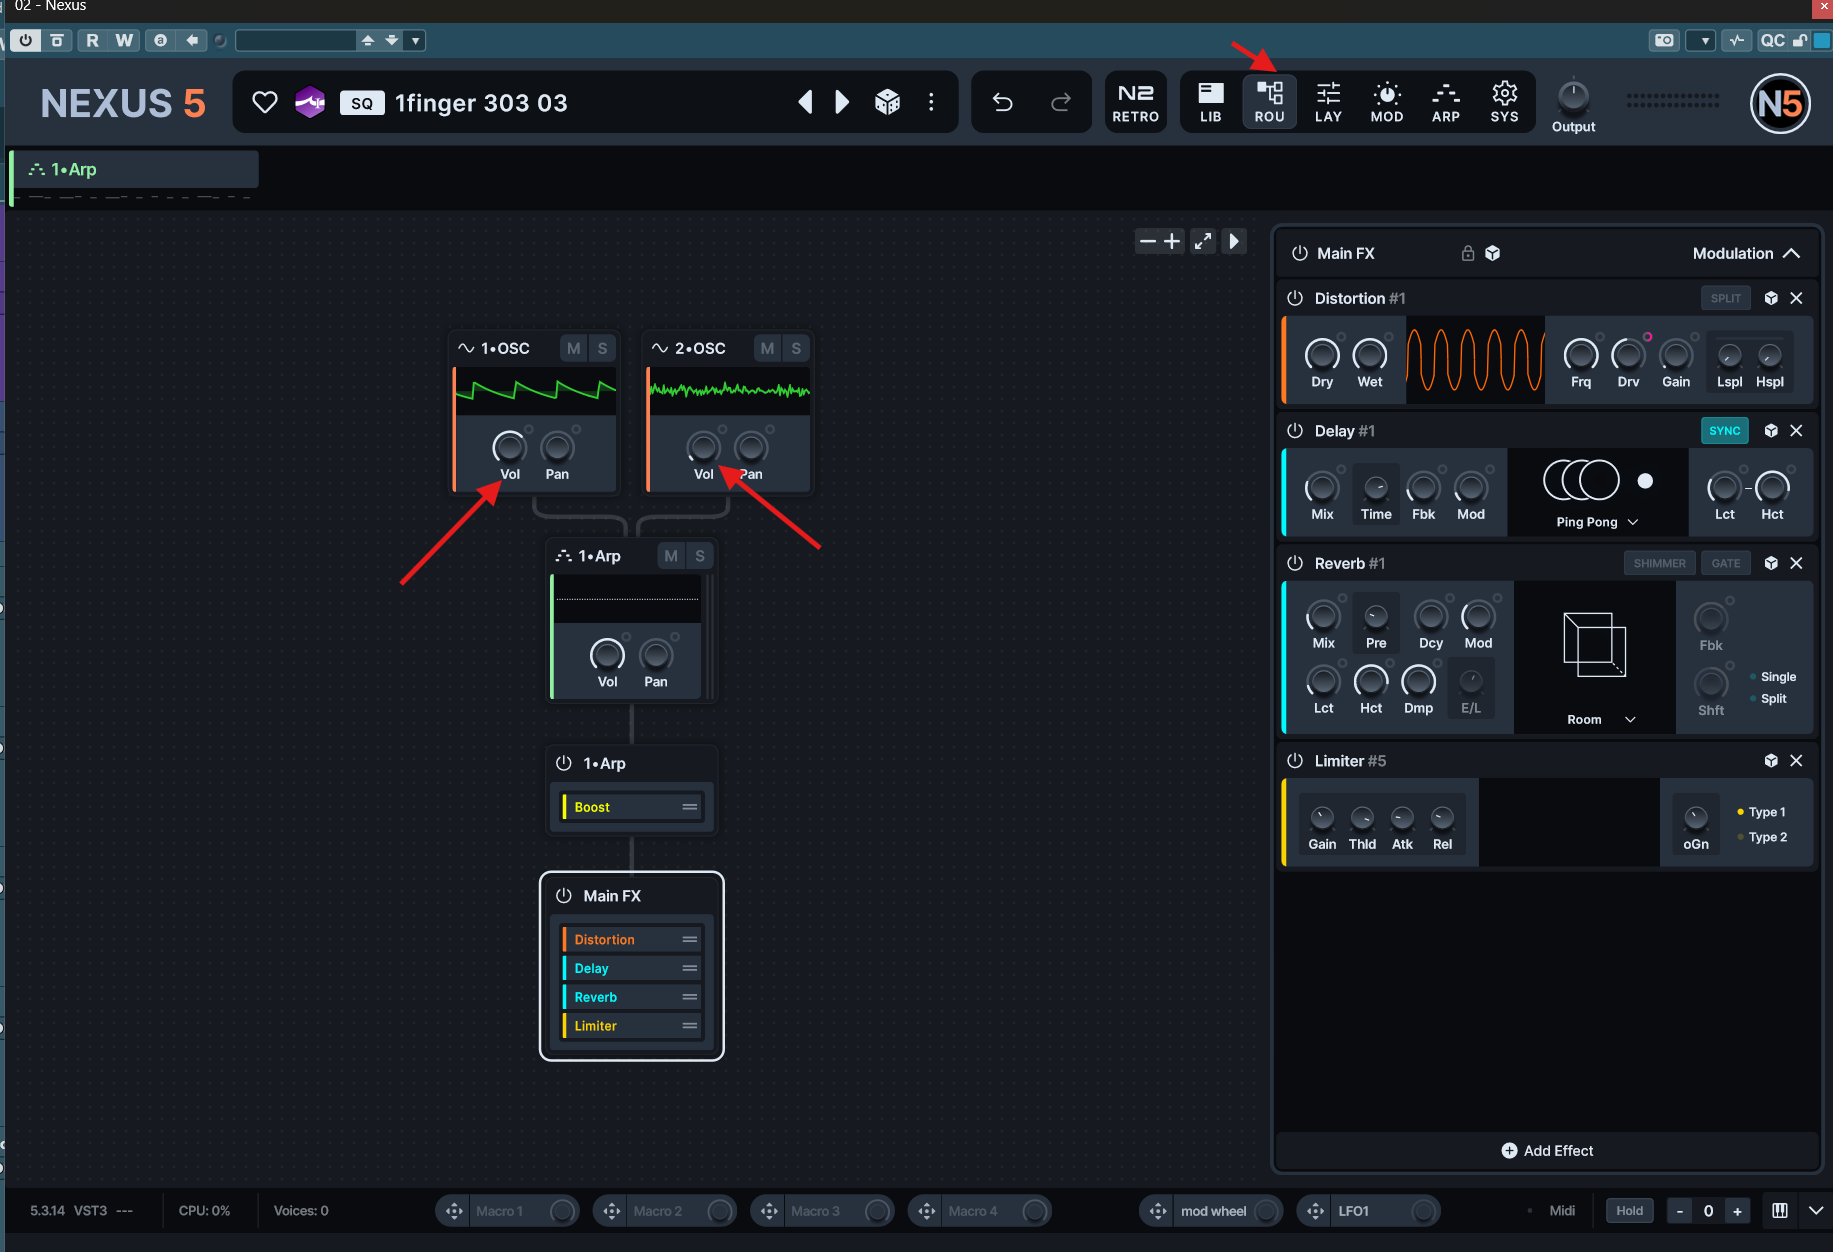
Task: Disable the Delay SYNC toggle
Action: (1724, 431)
